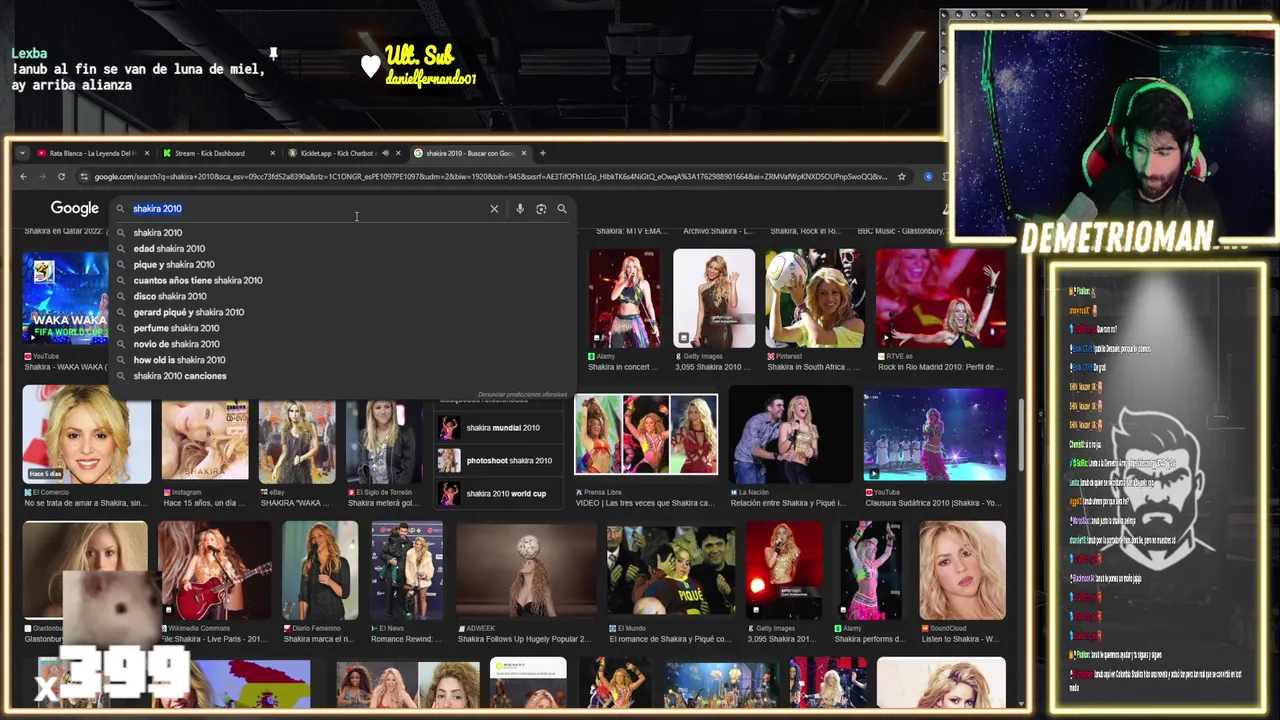Open search by image camera icon

(541, 209)
